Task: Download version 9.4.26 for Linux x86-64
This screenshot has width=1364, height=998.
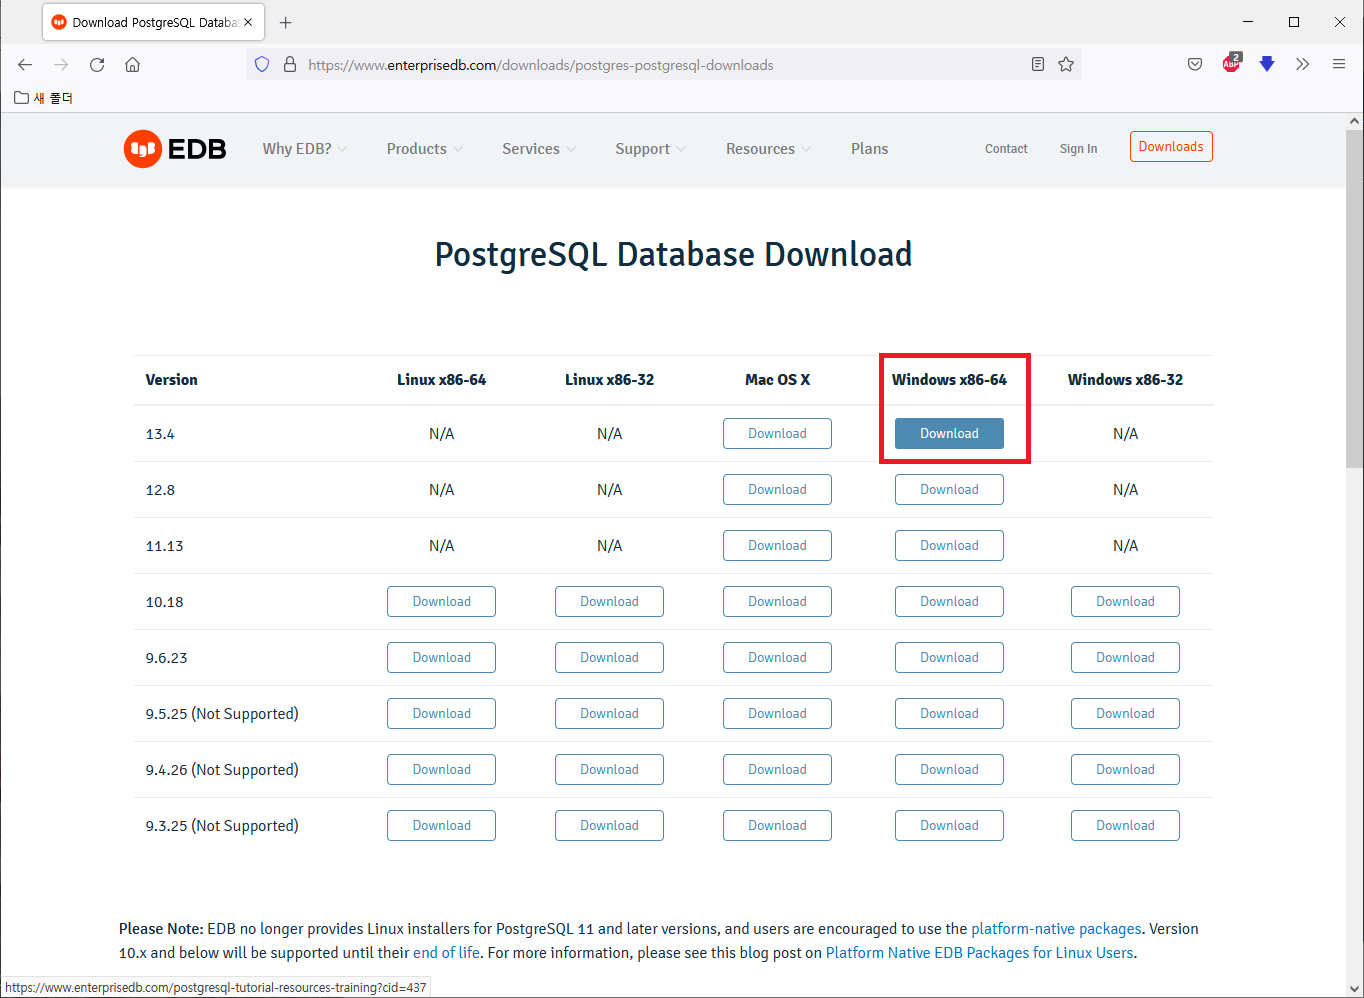Action: point(441,770)
